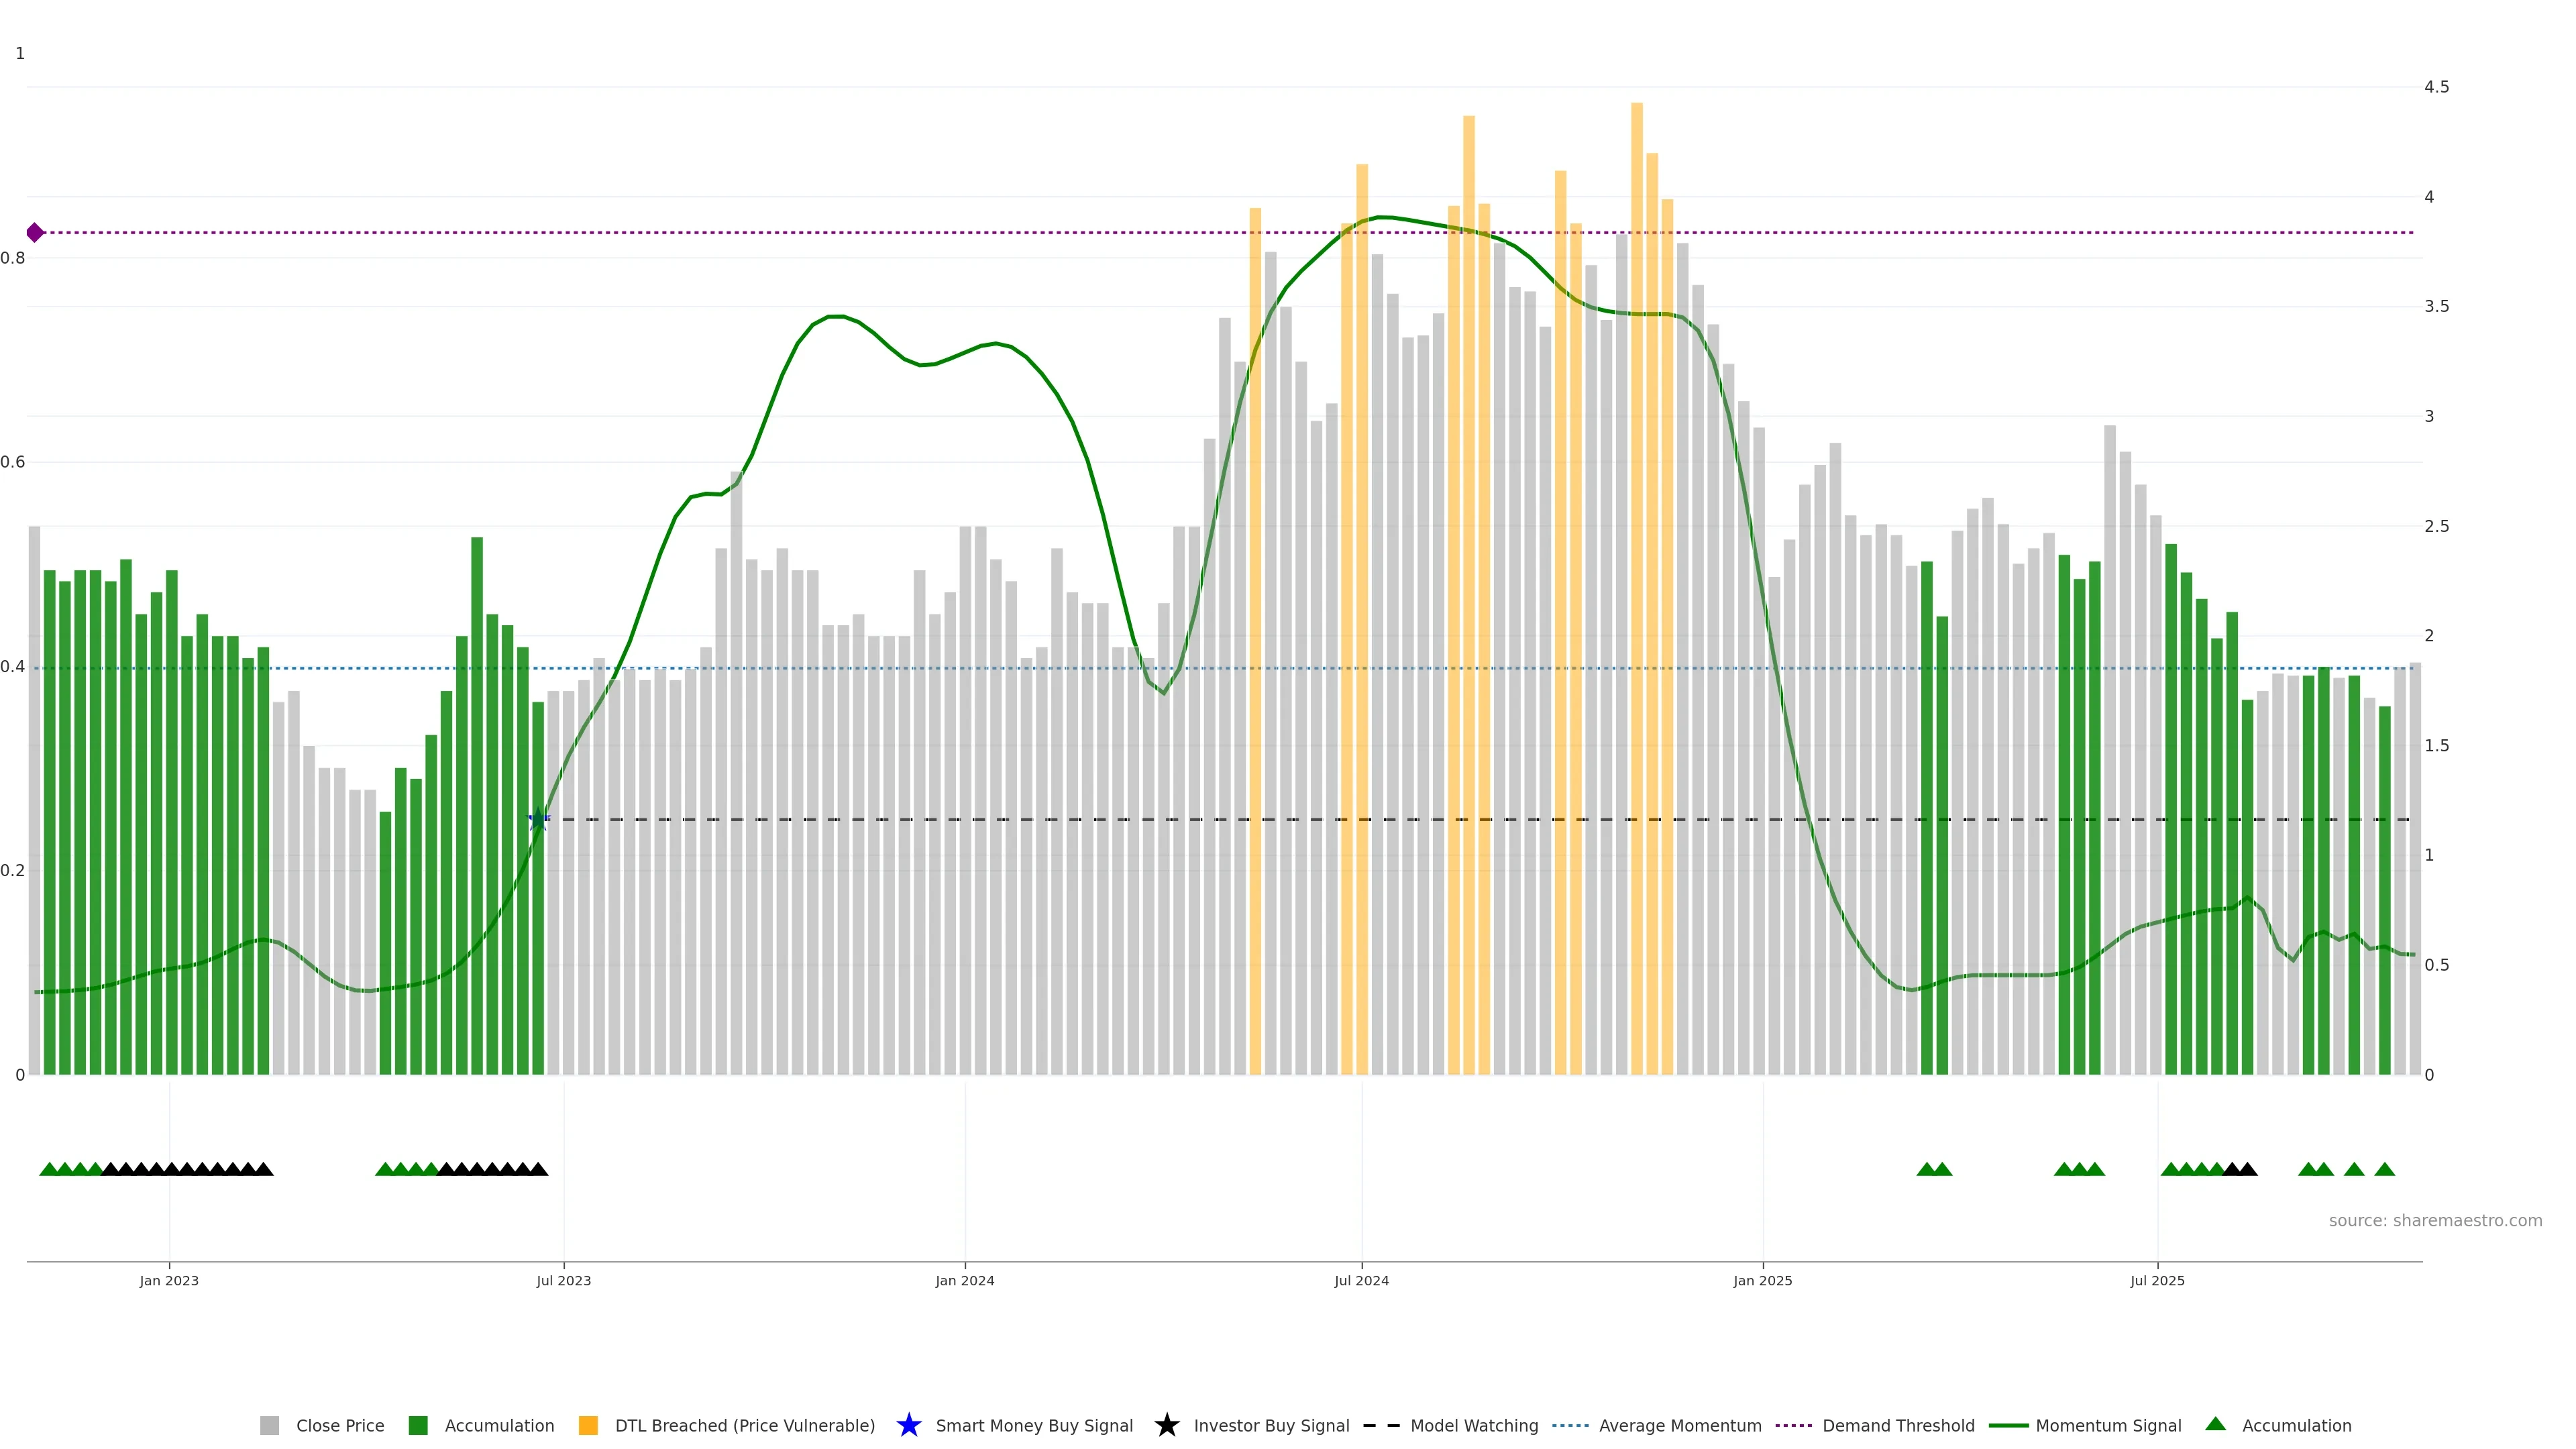
Task: Click the dashed Model Watching legend symbol
Action: coord(1381,1425)
